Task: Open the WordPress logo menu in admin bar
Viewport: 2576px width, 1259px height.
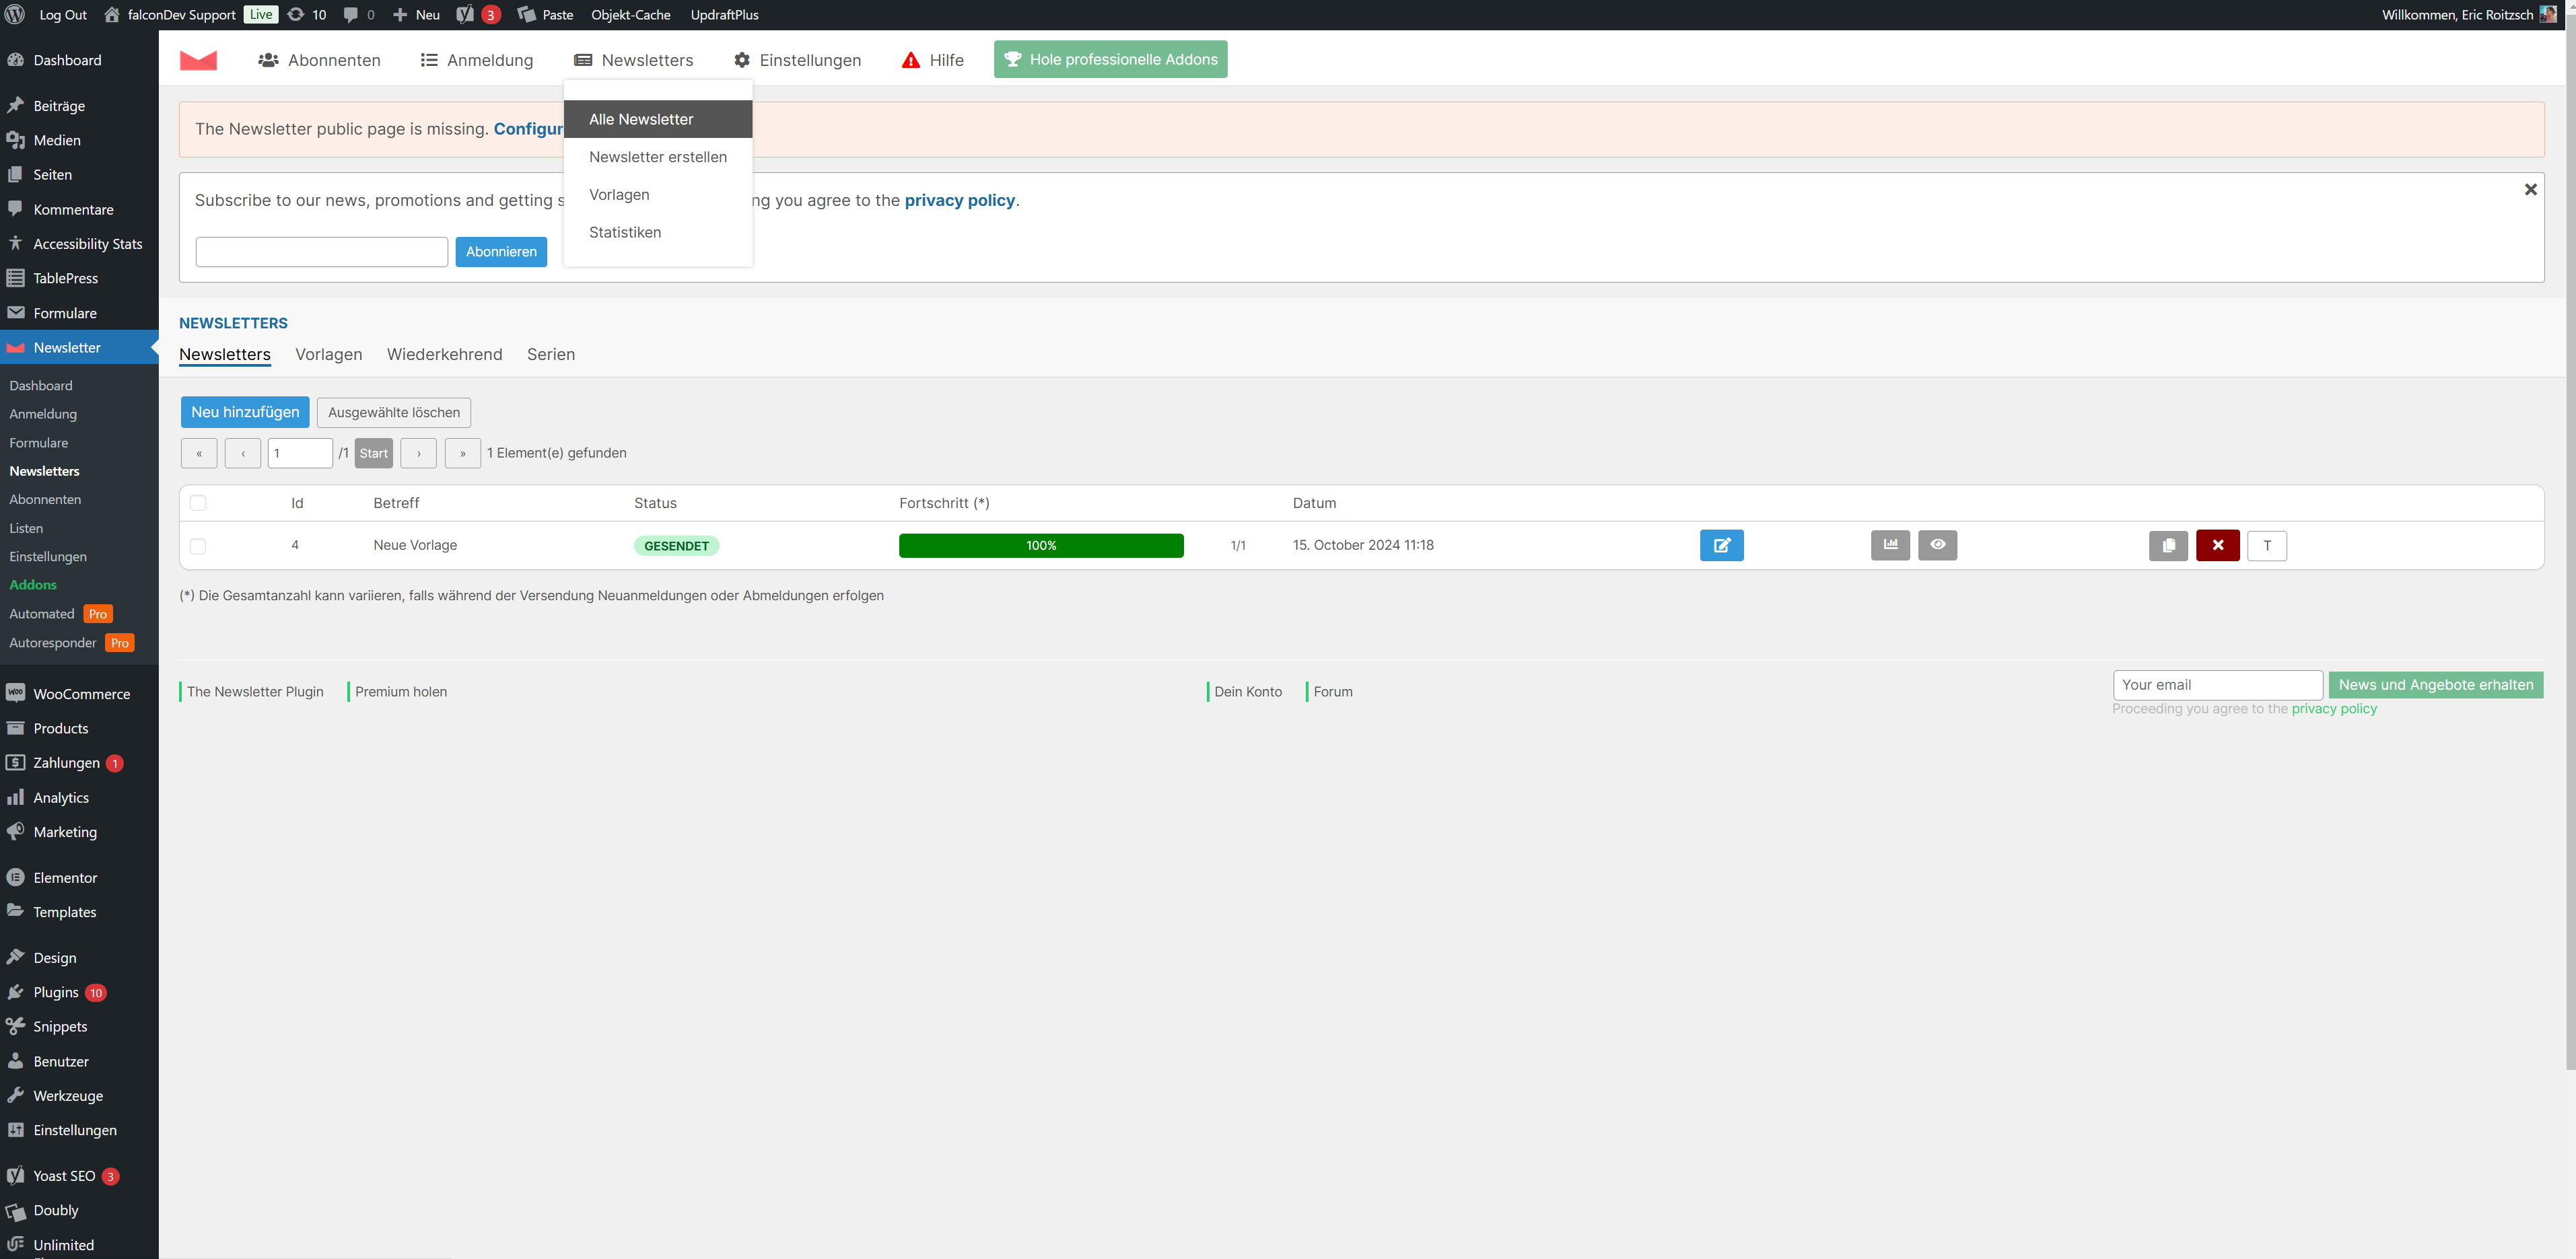Action: point(15,14)
